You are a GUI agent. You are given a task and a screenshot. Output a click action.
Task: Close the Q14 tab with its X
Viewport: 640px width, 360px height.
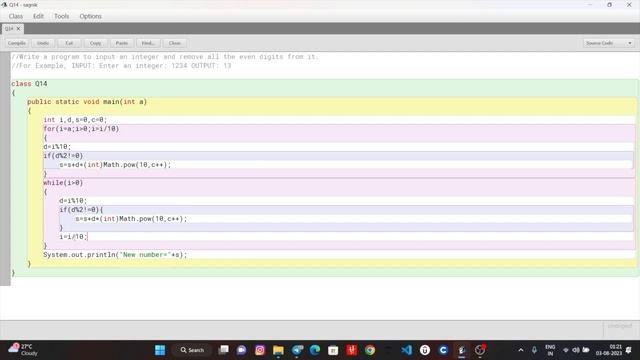click(x=18, y=29)
